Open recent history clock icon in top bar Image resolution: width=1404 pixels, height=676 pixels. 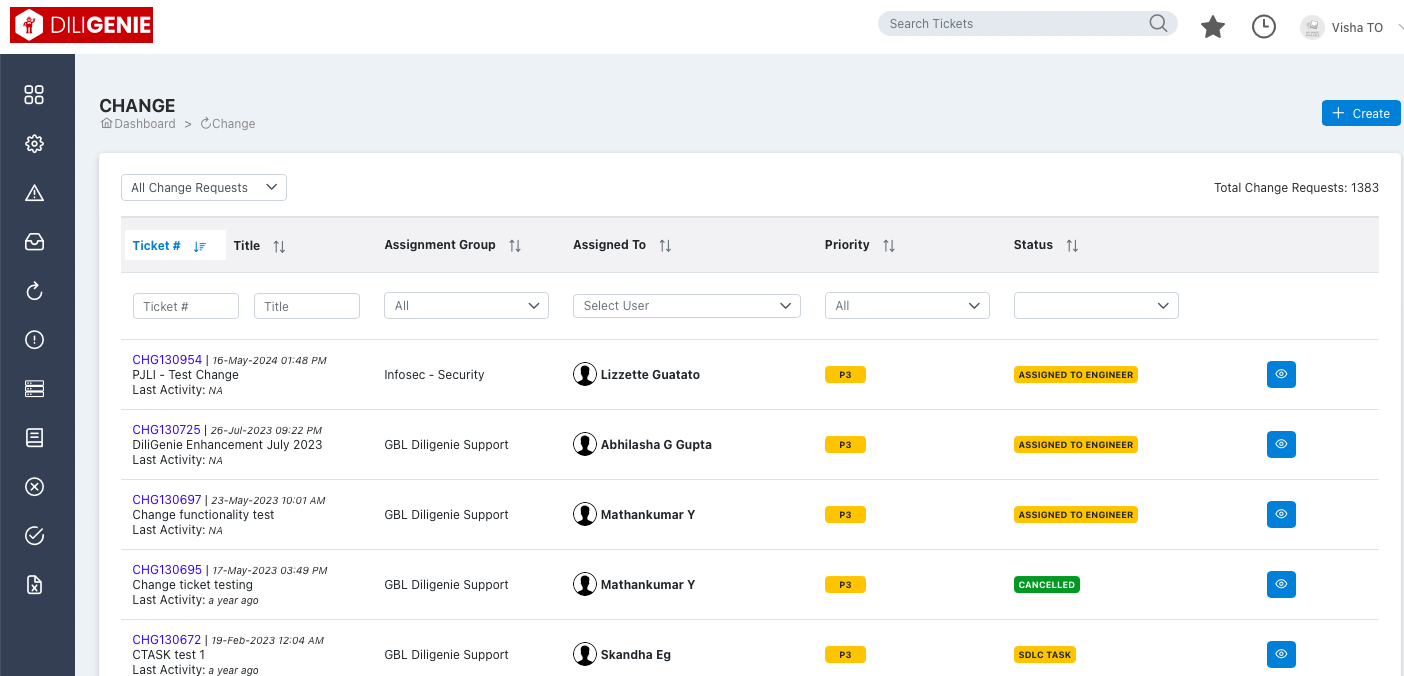pyautogui.click(x=1263, y=27)
